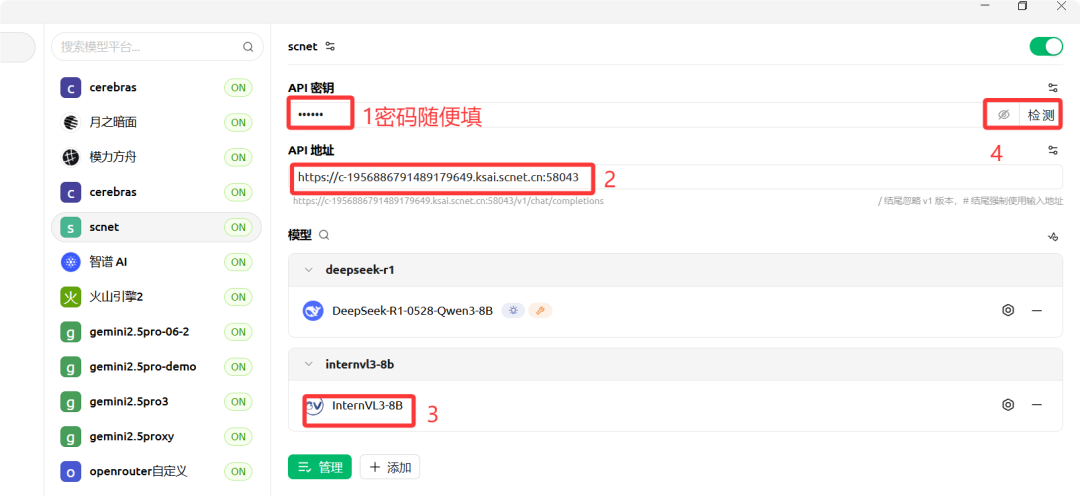
Task: Select the 智谱 AI provider
Action: click(156, 262)
